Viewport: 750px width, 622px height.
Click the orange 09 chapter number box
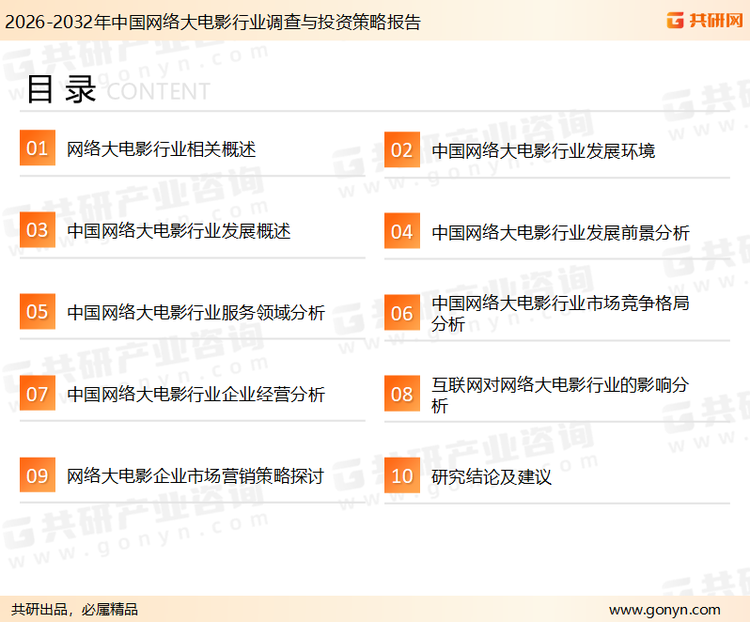pos(37,475)
